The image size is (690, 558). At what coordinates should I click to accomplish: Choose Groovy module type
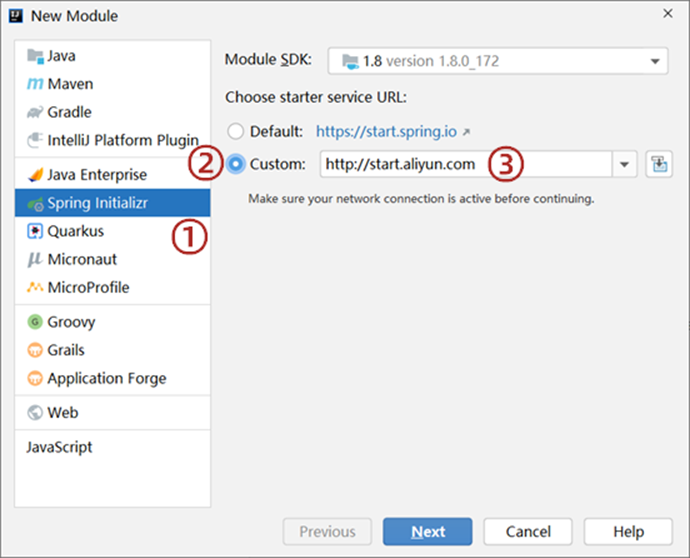pos(113,322)
